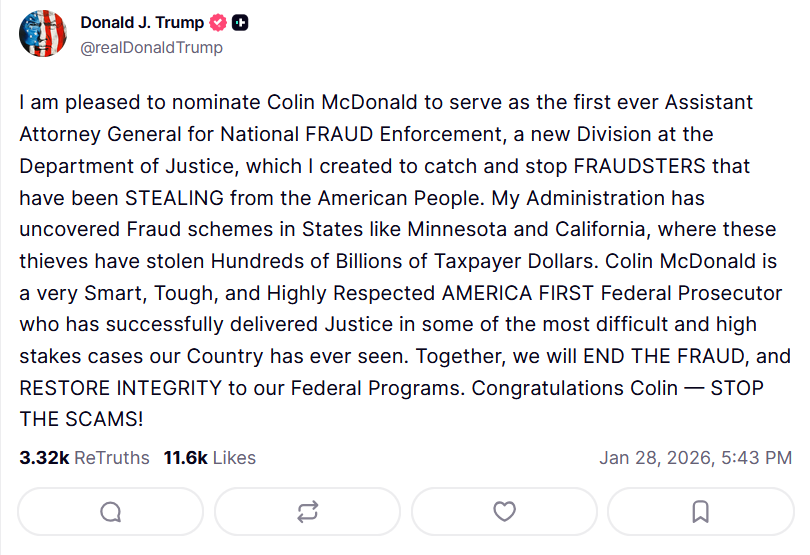Click the word 'STEALING' in post
The width and height of the screenshot is (810, 555).
[175, 198]
